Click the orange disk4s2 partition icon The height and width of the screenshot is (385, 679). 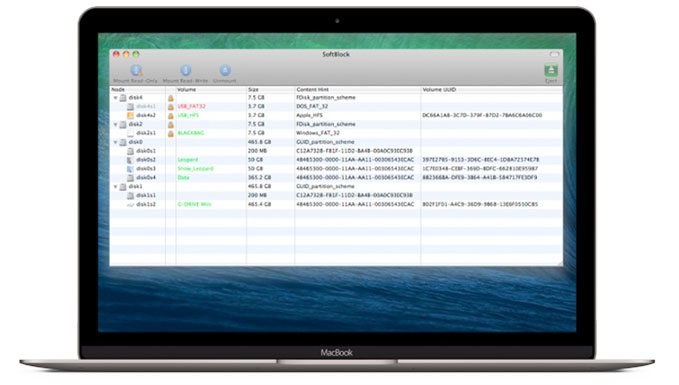point(130,116)
